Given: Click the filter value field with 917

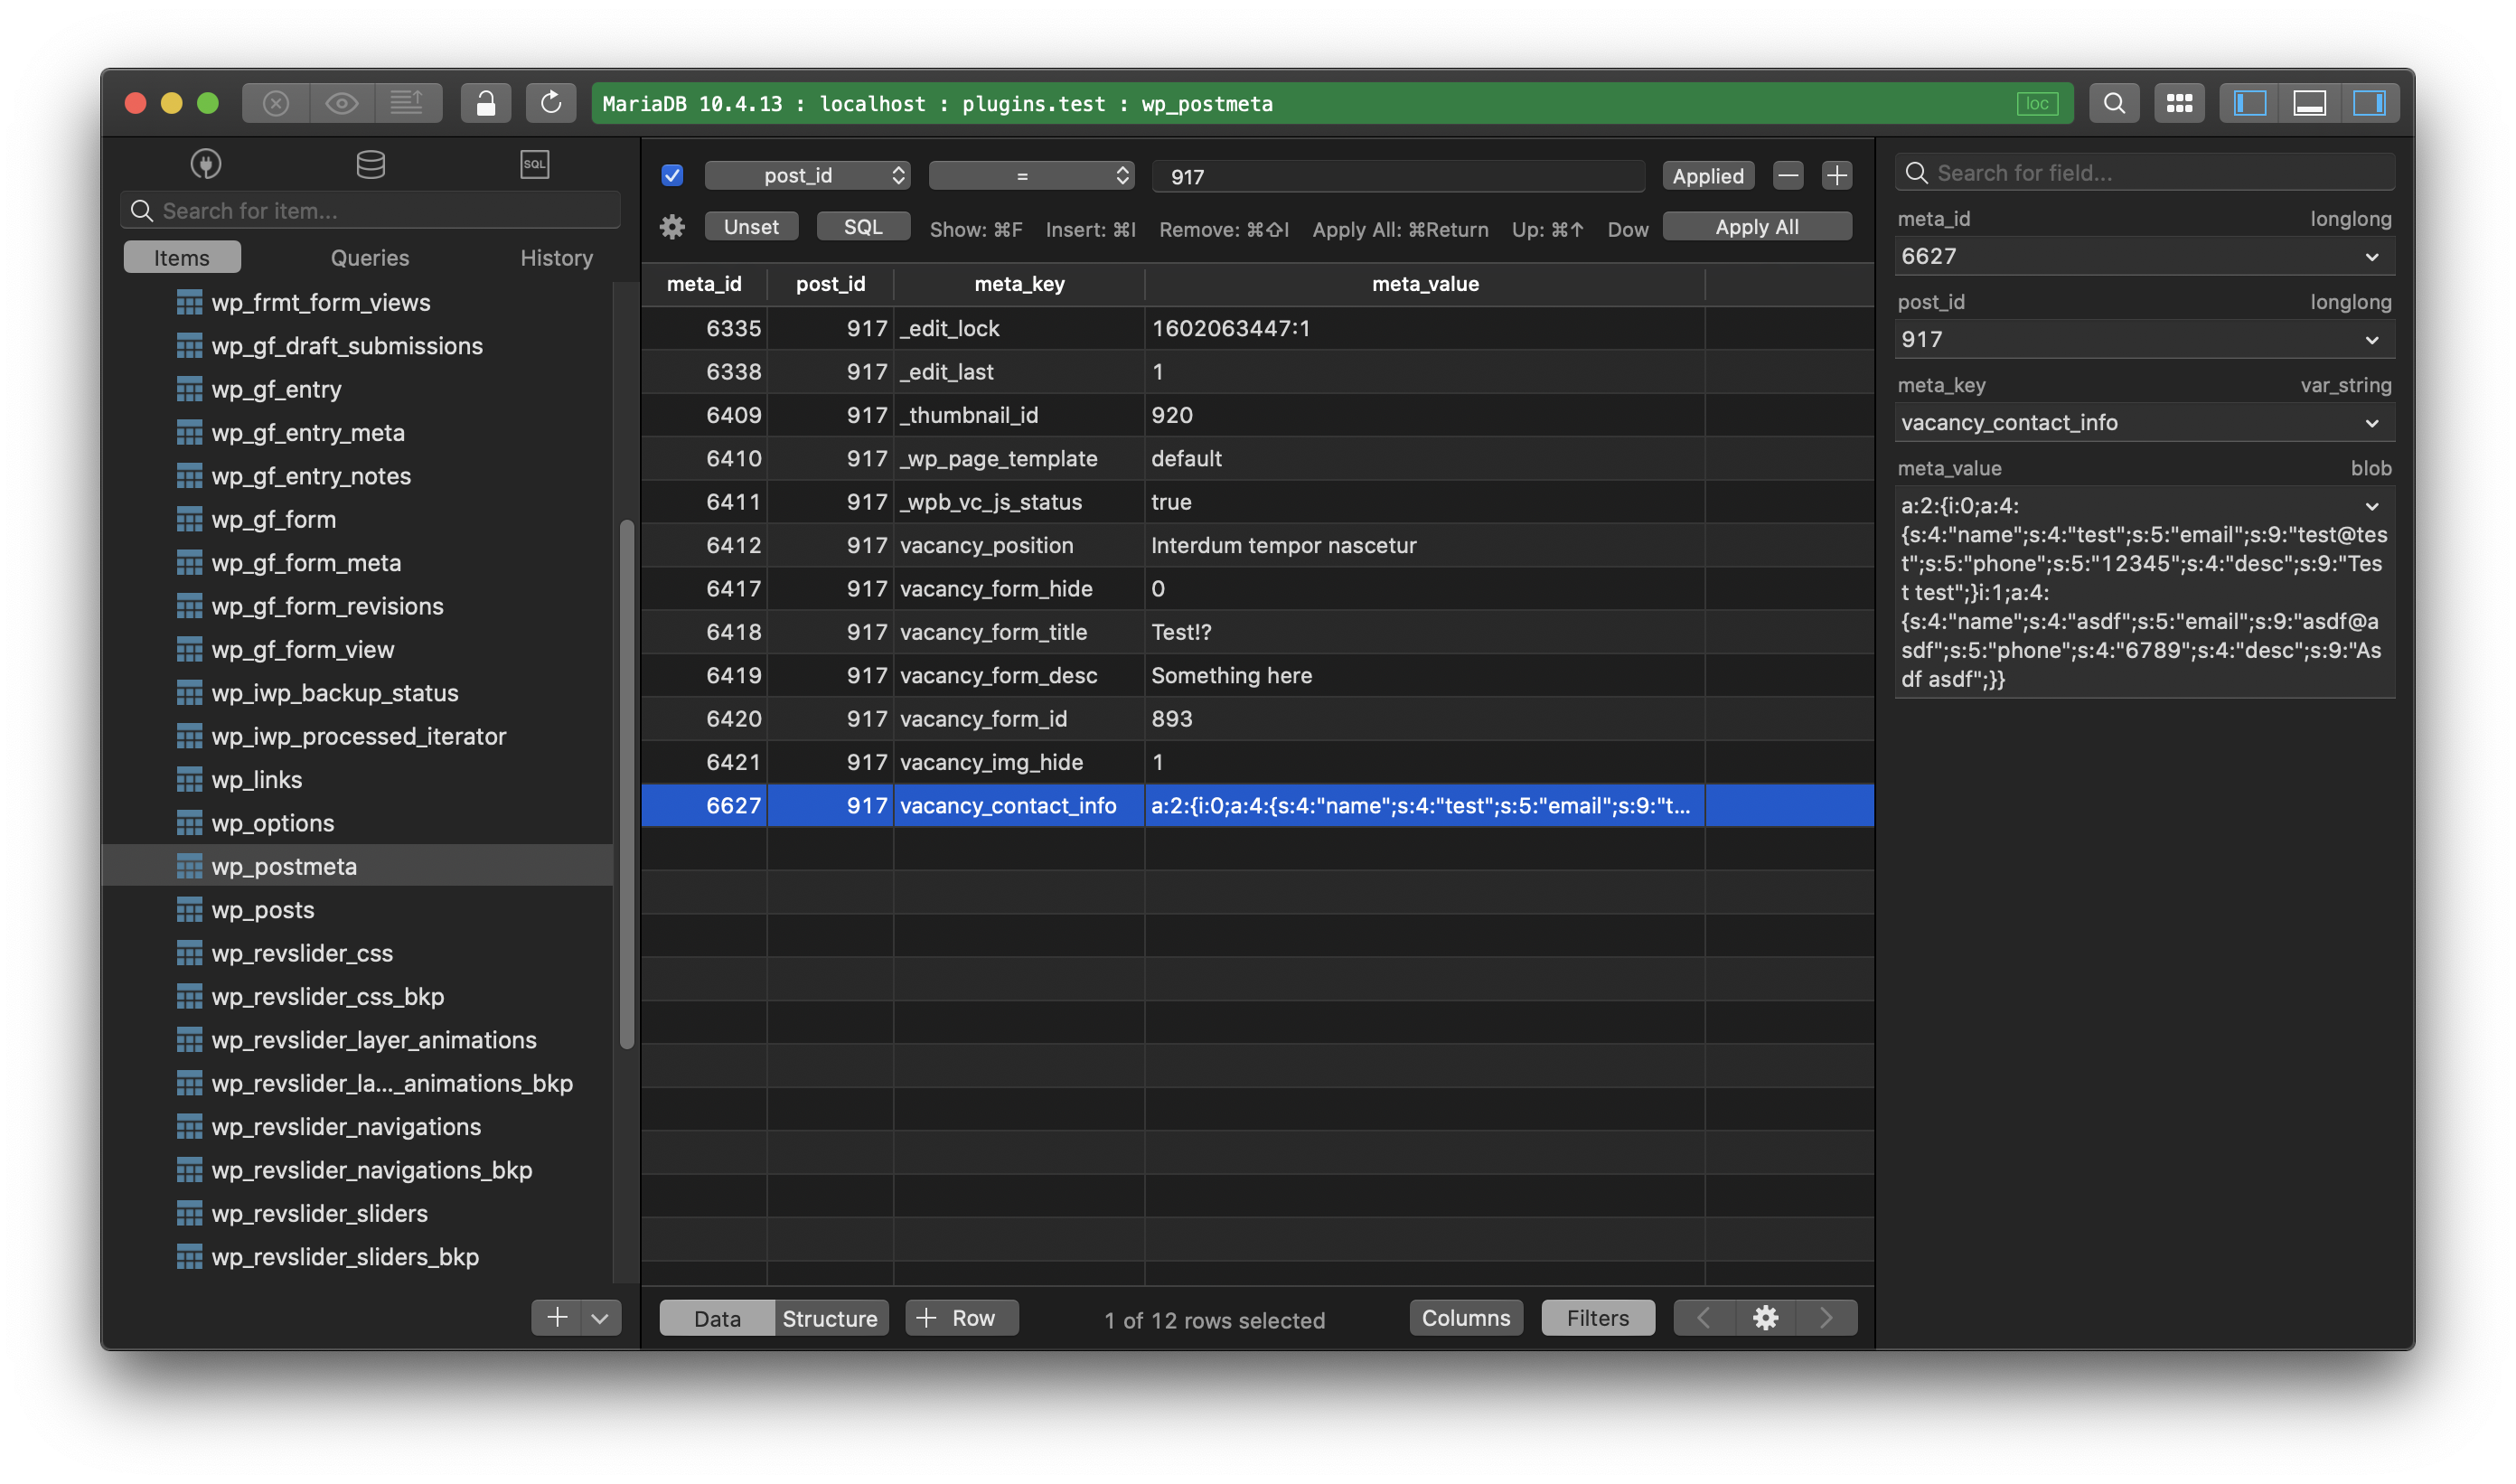Looking at the screenshot, I should coord(1398,176).
